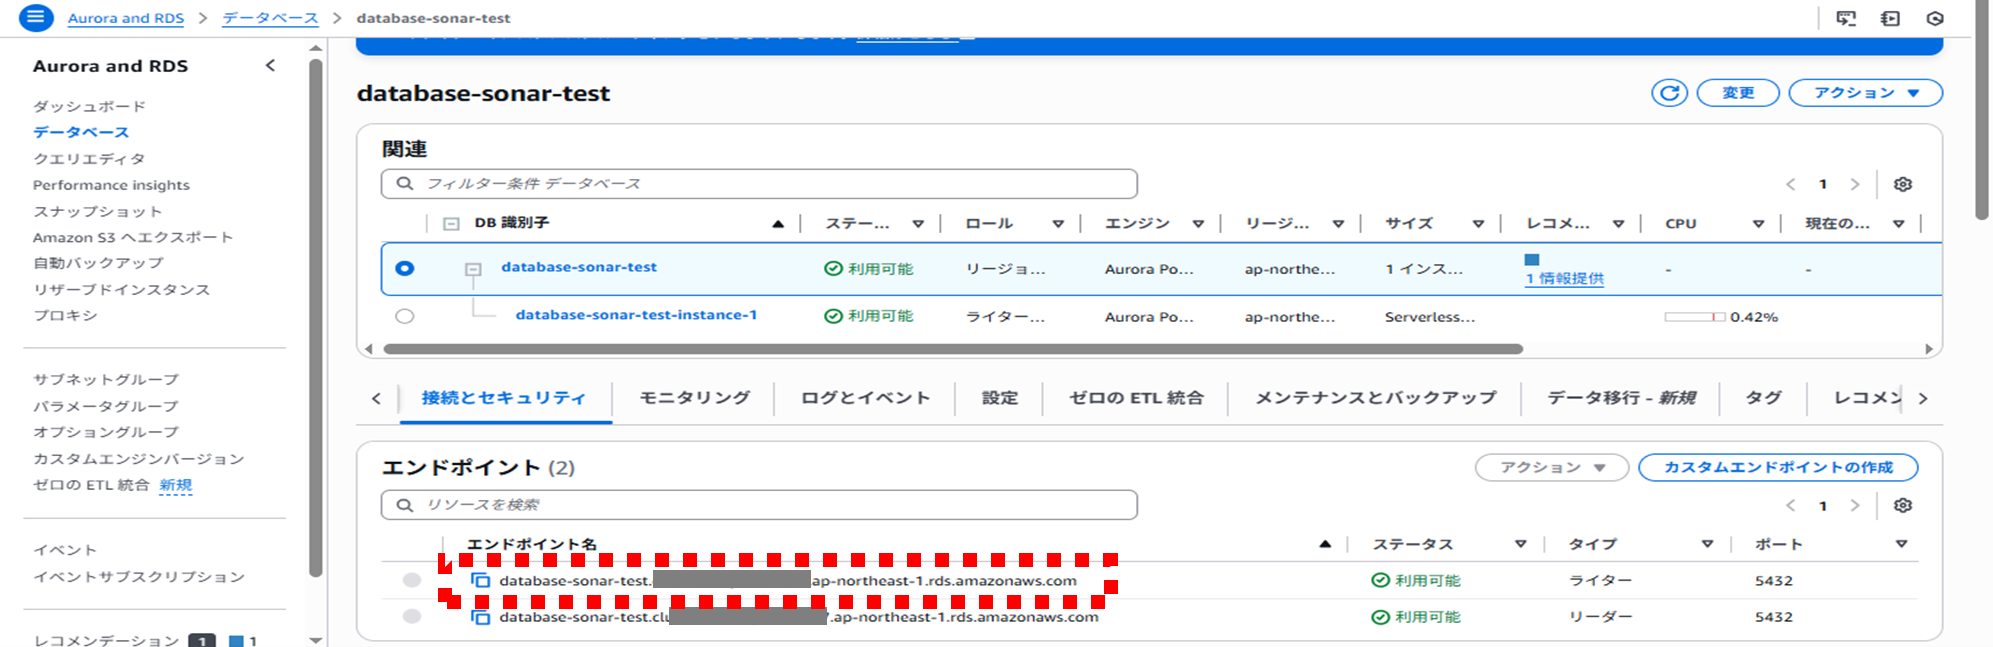This screenshot has height=647, width=1993.
Task: Go to previous page in related table
Action: tap(1791, 184)
